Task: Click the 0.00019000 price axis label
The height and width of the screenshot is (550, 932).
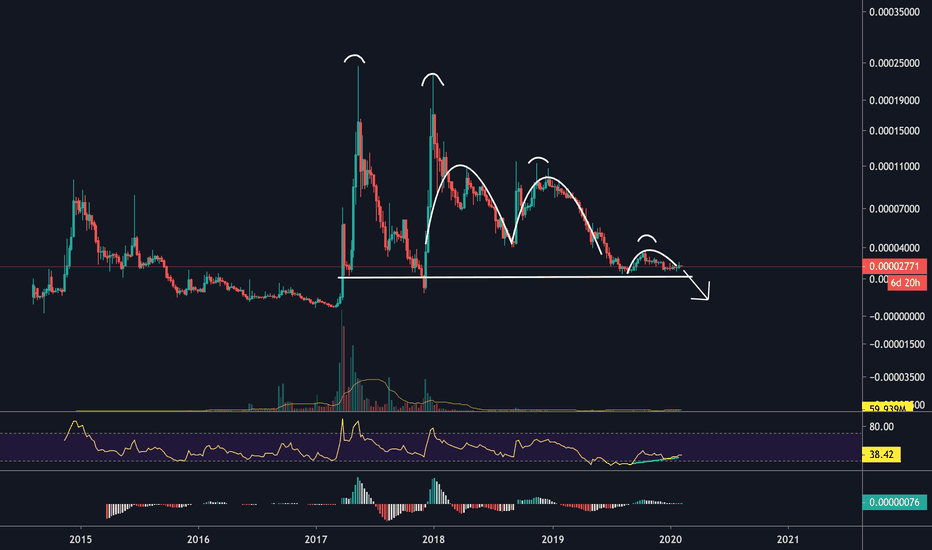Action: tap(894, 100)
